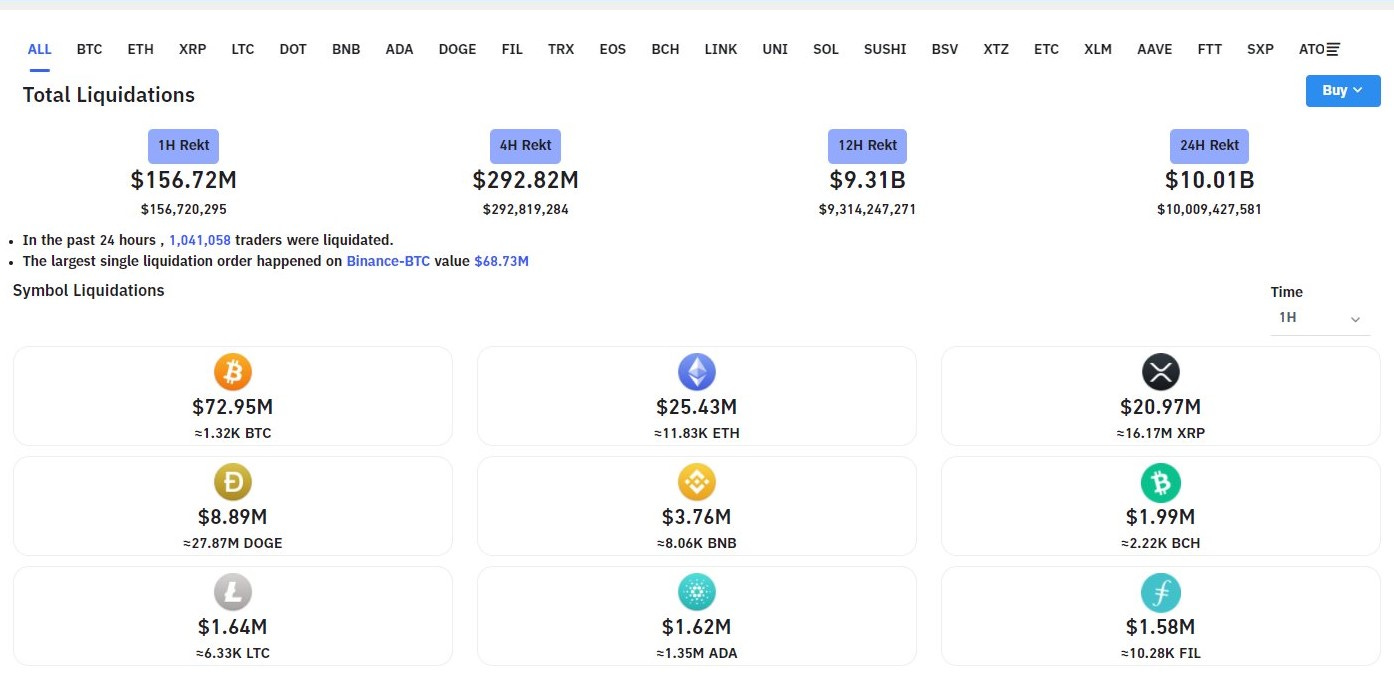The height and width of the screenshot is (687, 1394).
Task: Click the $25.43M ETH liquidation value
Action: click(x=697, y=407)
